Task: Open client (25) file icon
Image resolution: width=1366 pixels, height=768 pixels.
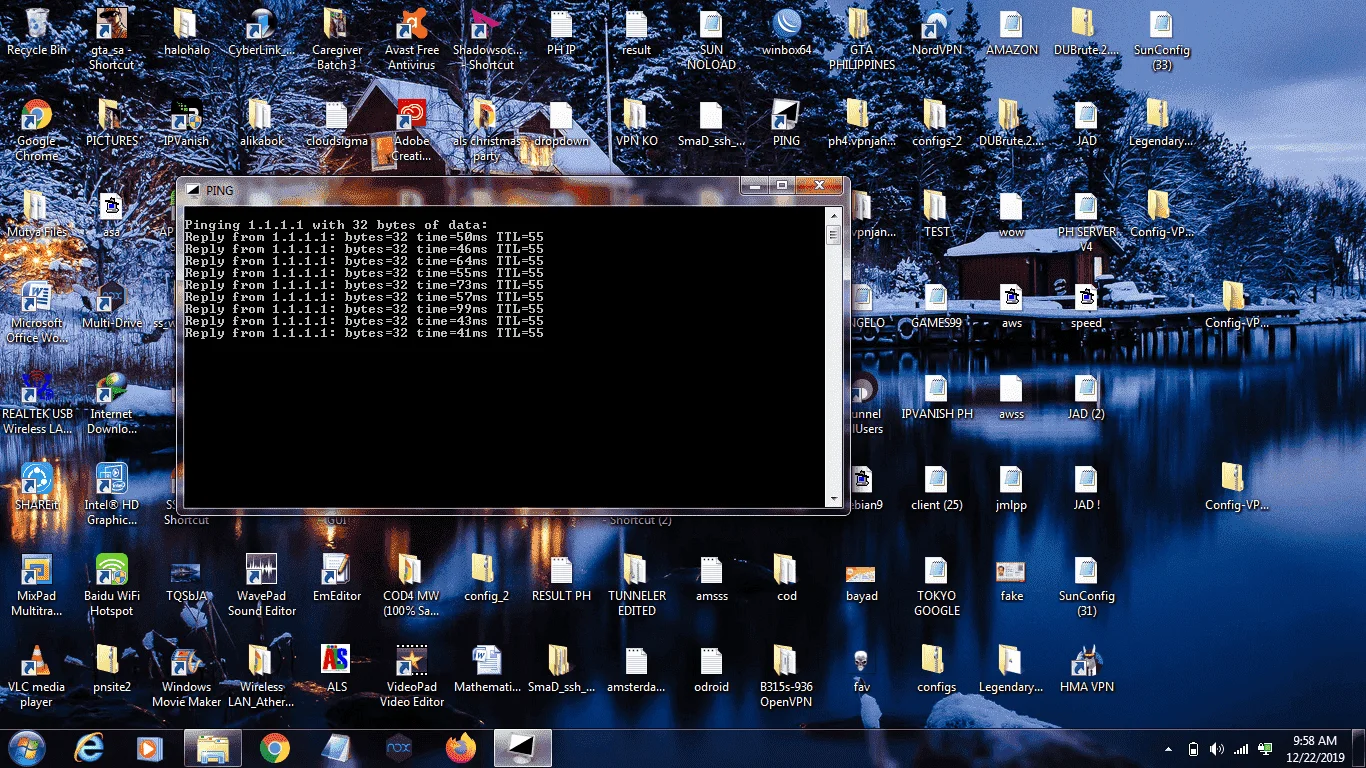Action: (936, 488)
